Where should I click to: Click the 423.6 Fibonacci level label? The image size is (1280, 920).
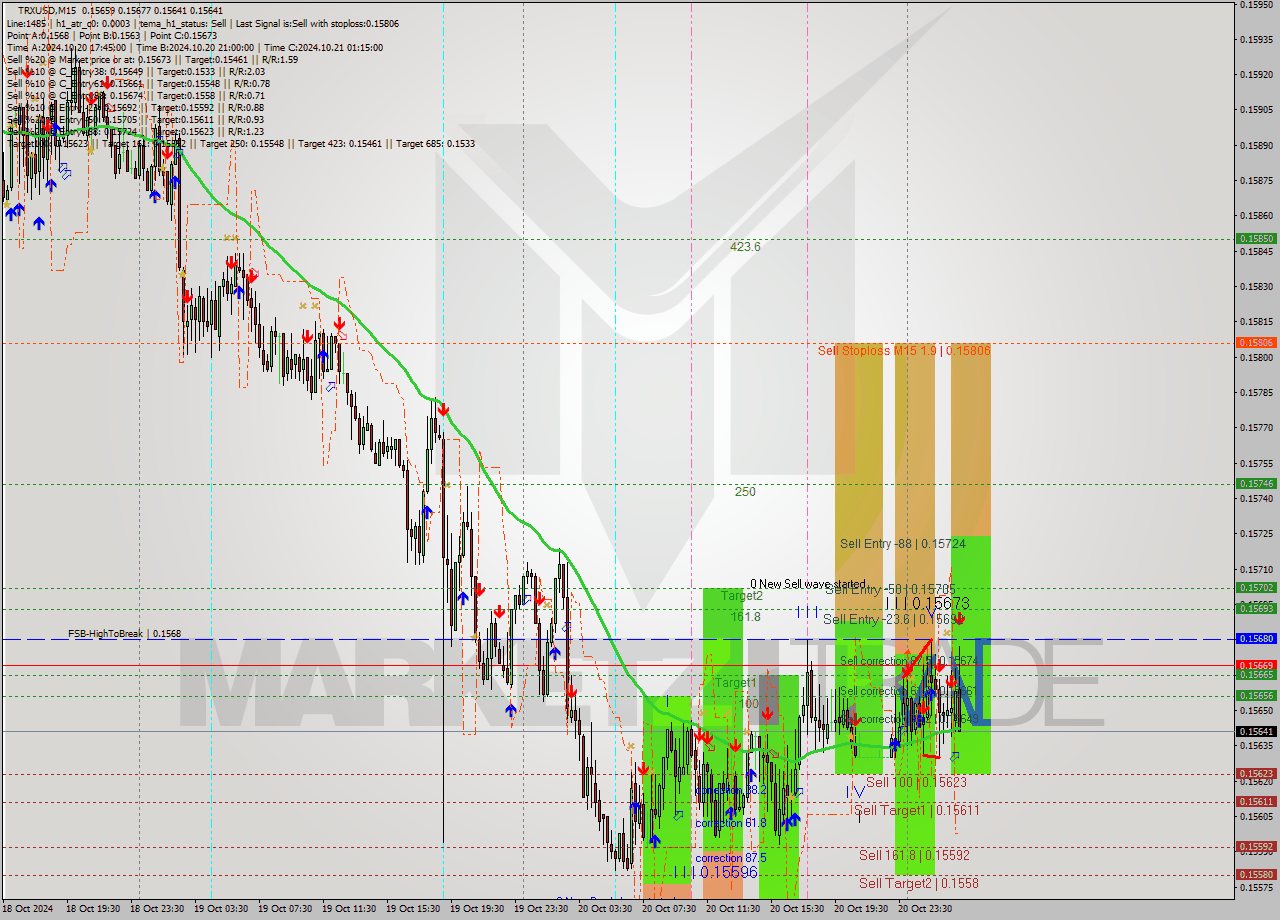[745, 246]
